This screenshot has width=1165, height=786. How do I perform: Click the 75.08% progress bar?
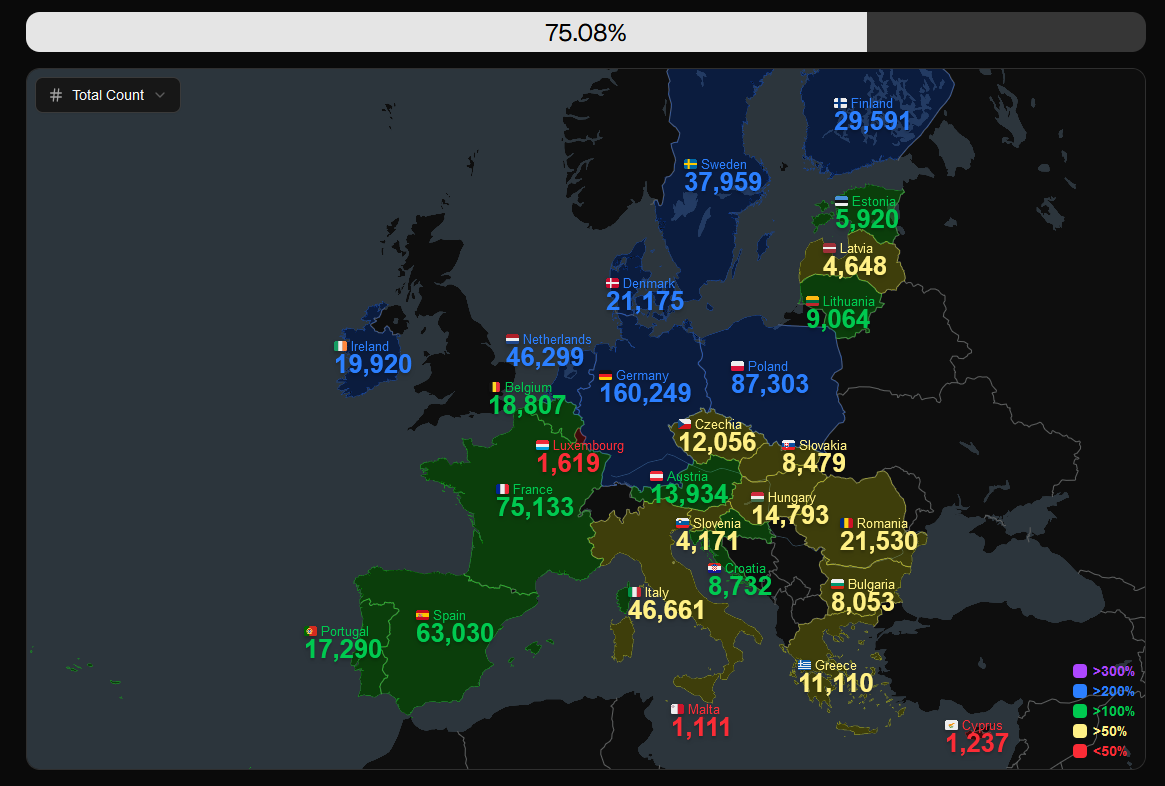click(x=585, y=32)
